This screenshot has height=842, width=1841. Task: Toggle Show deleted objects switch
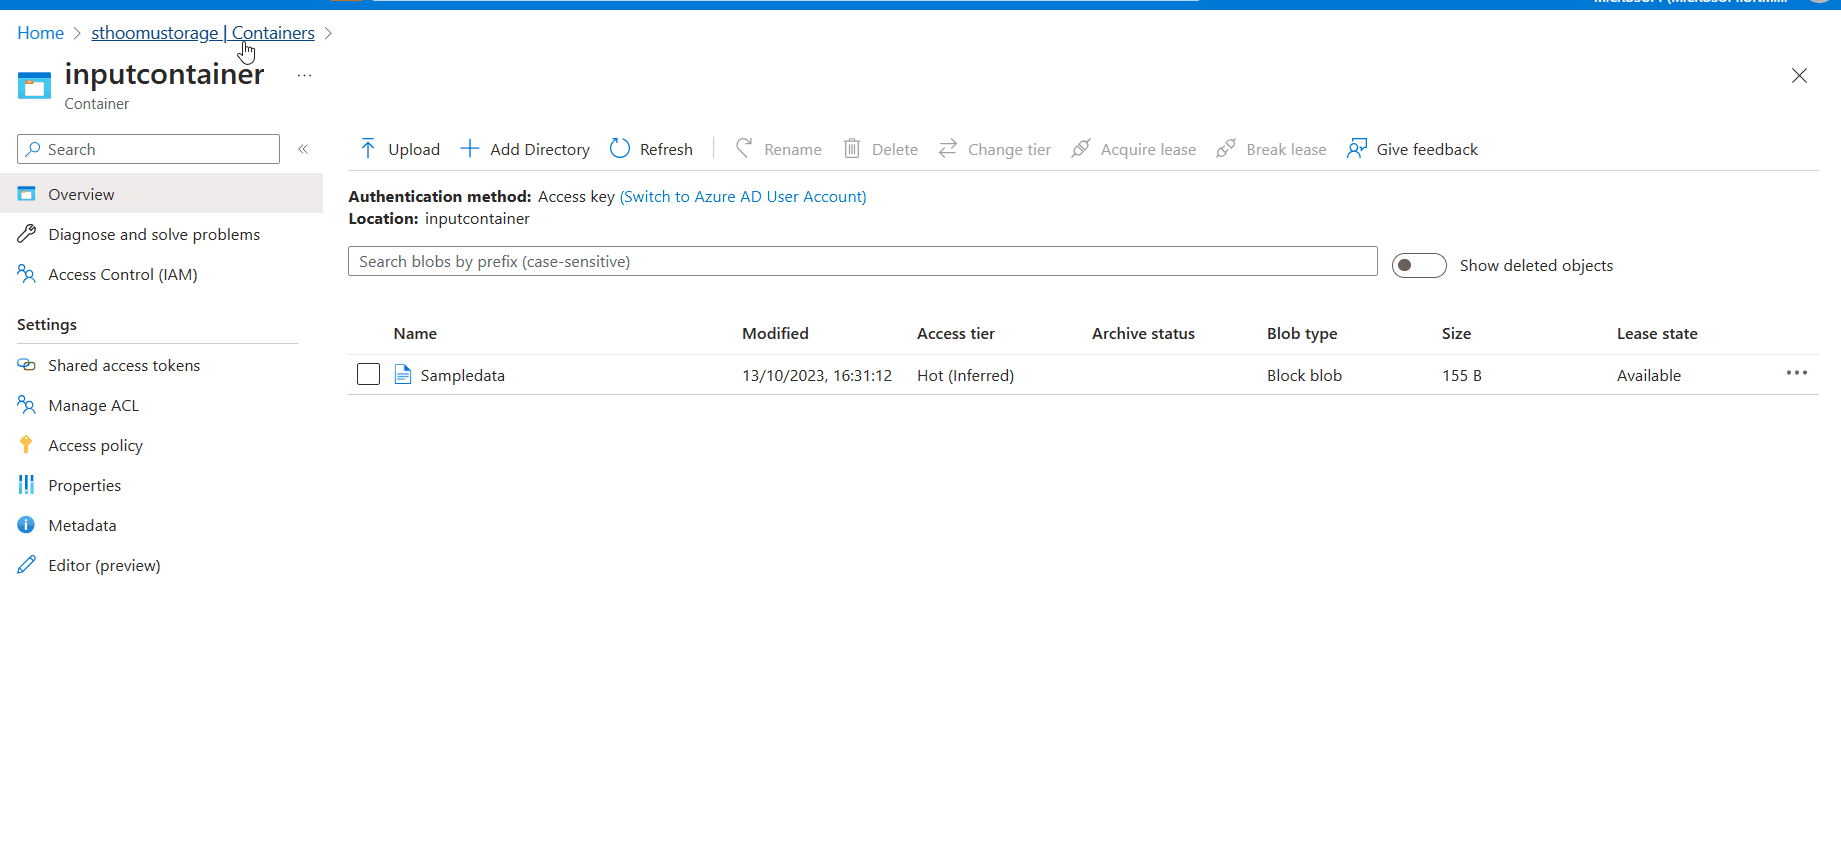pyautogui.click(x=1419, y=265)
